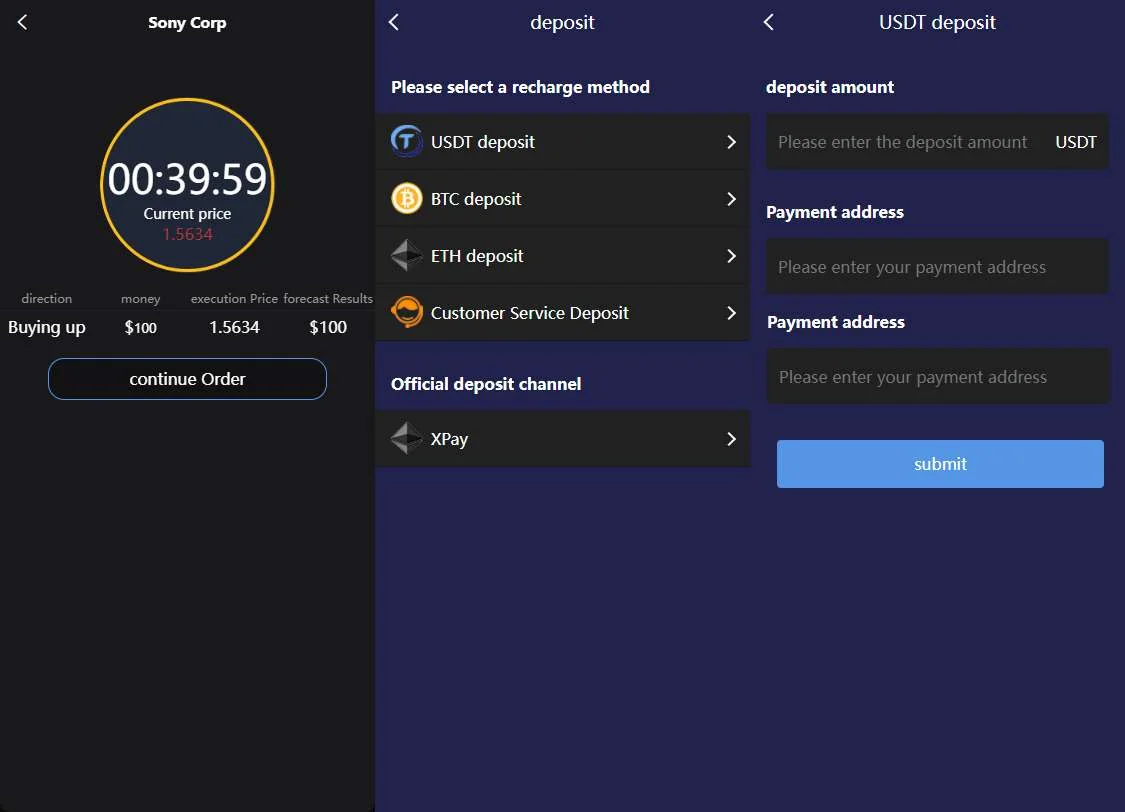Focus the deposit amount input field
This screenshot has height=812, width=1125.
(x=903, y=142)
